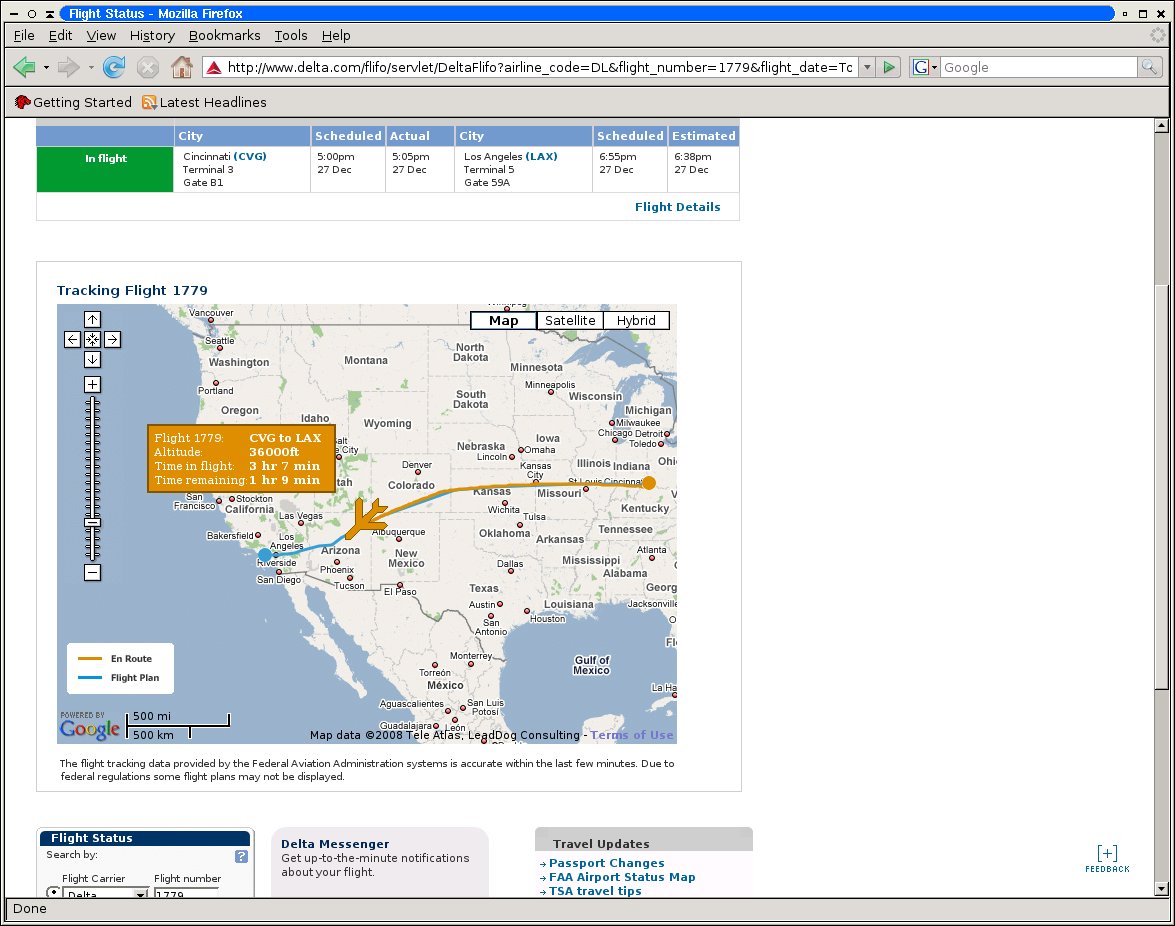Switch map to Hybrid view
Viewport: 1175px width, 926px height.
click(x=636, y=321)
